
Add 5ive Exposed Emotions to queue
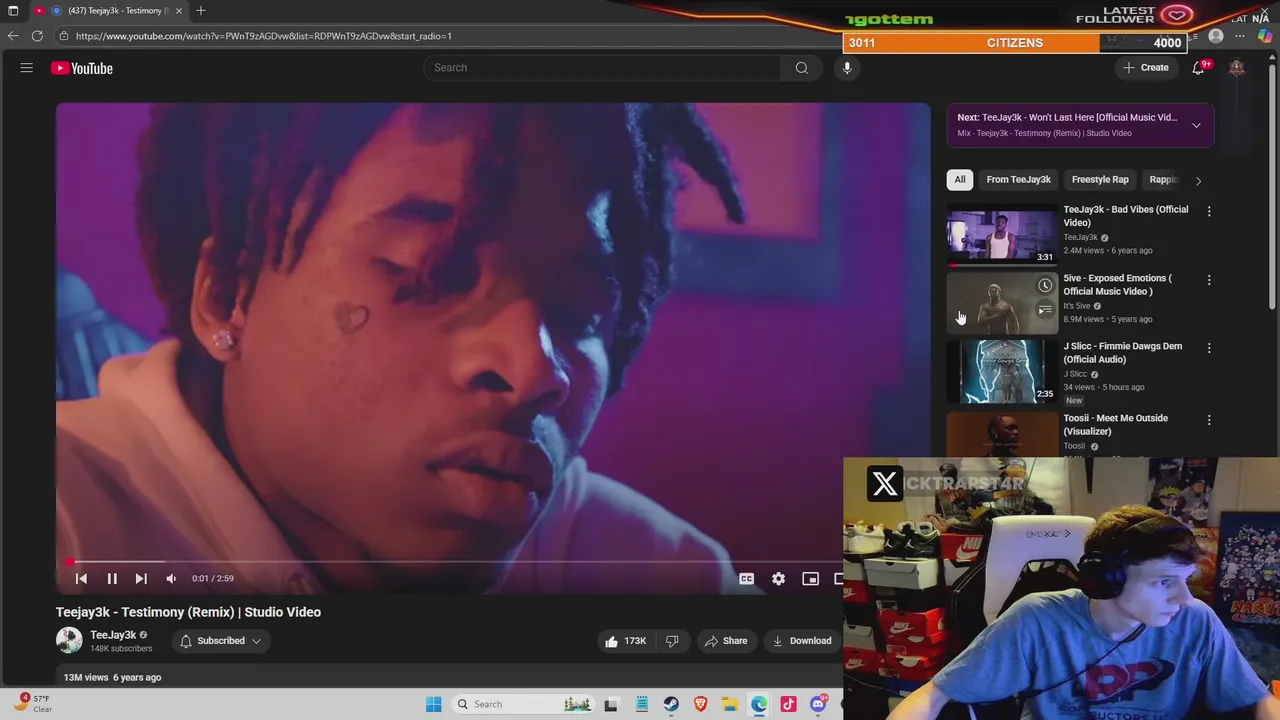click(1045, 310)
